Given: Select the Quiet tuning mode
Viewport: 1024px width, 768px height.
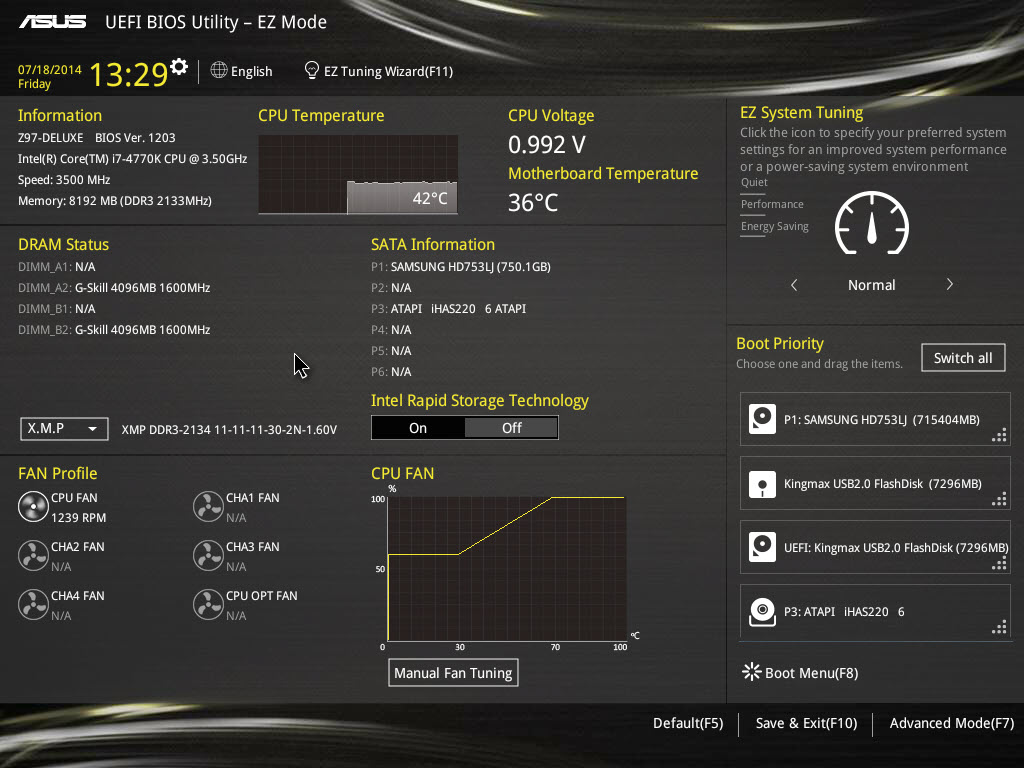Looking at the screenshot, I should coord(754,182).
